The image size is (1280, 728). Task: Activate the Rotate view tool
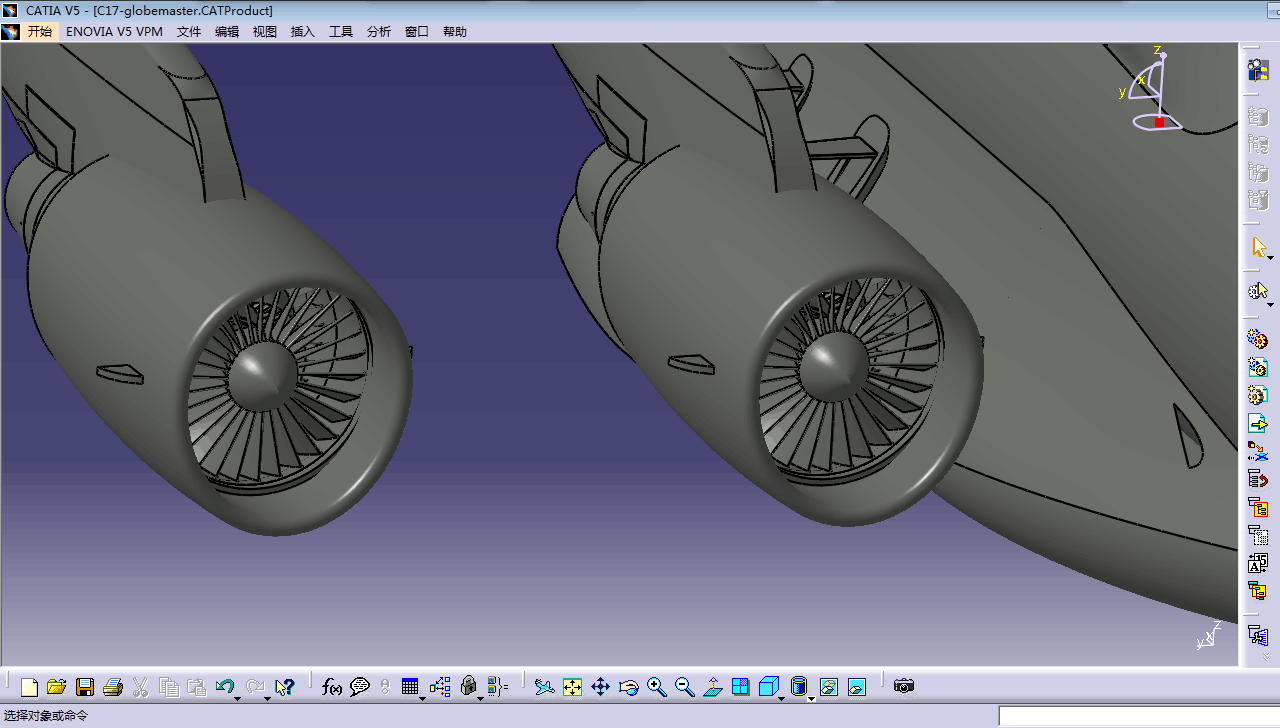[628, 687]
